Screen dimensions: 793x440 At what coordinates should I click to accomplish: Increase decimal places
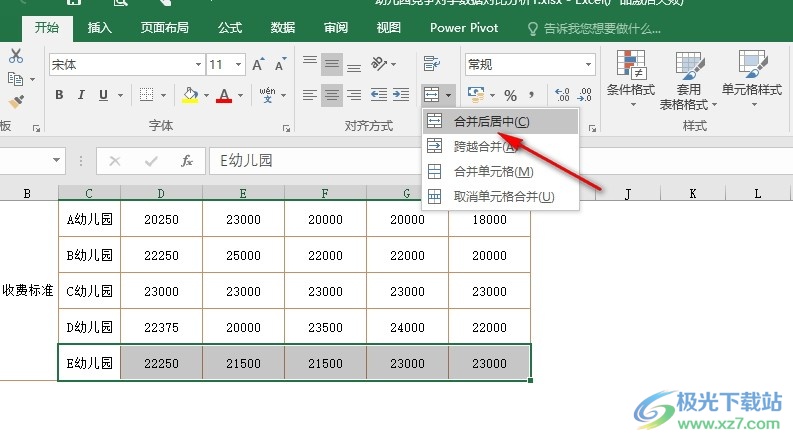[x=561, y=95]
